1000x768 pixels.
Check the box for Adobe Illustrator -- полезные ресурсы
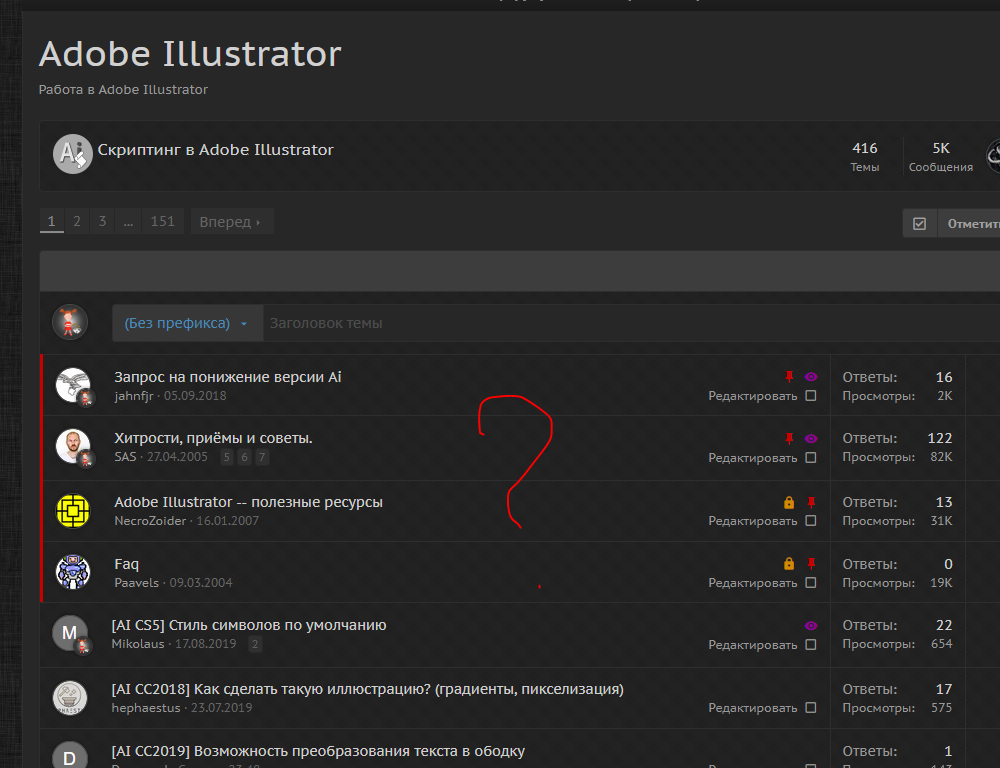pyautogui.click(x=811, y=521)
